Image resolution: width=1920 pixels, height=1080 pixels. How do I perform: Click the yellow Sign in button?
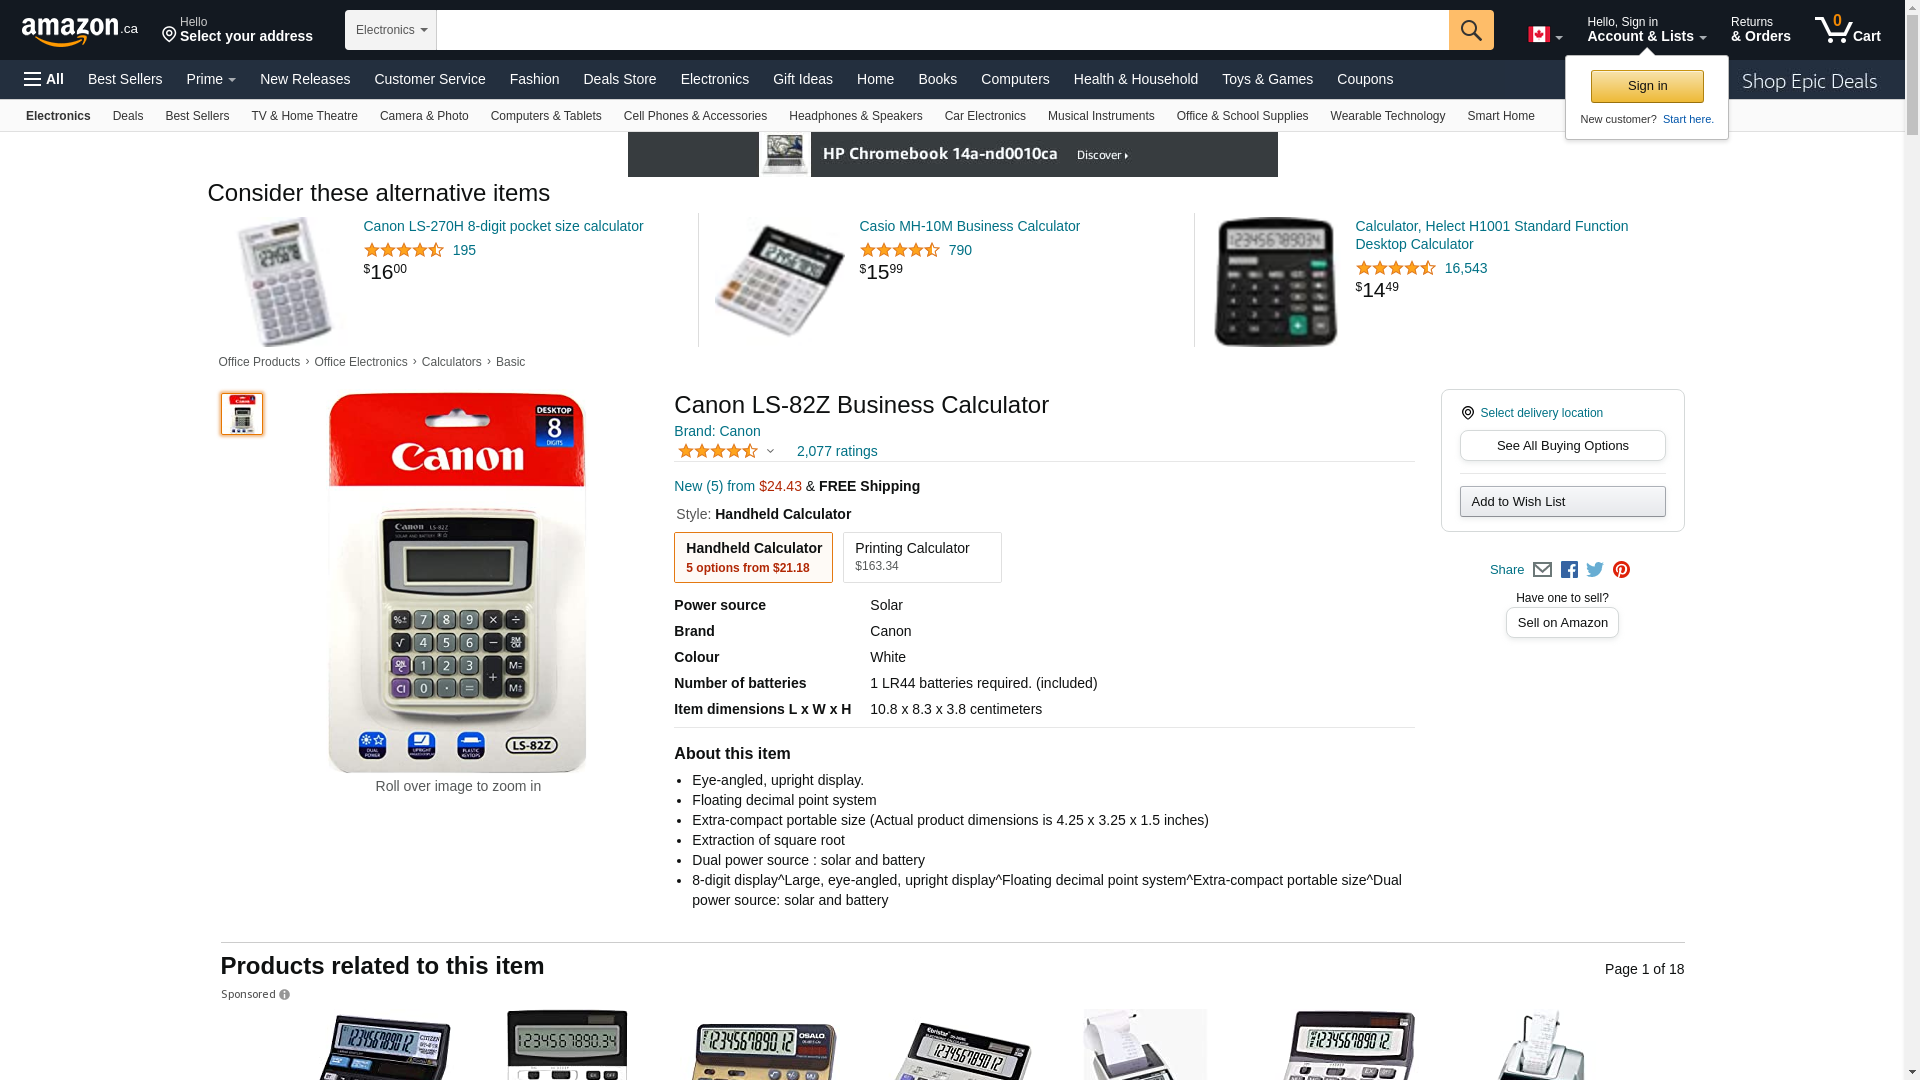[x=1647, y=86]
